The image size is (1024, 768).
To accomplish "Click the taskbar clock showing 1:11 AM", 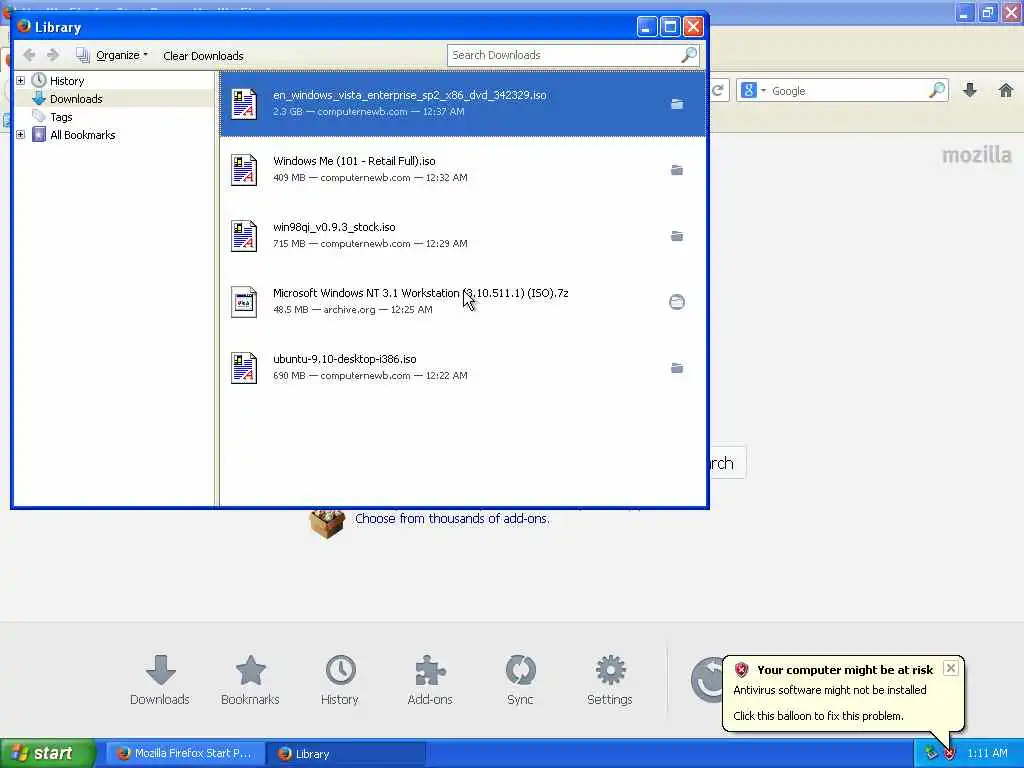I will [987, 754].
